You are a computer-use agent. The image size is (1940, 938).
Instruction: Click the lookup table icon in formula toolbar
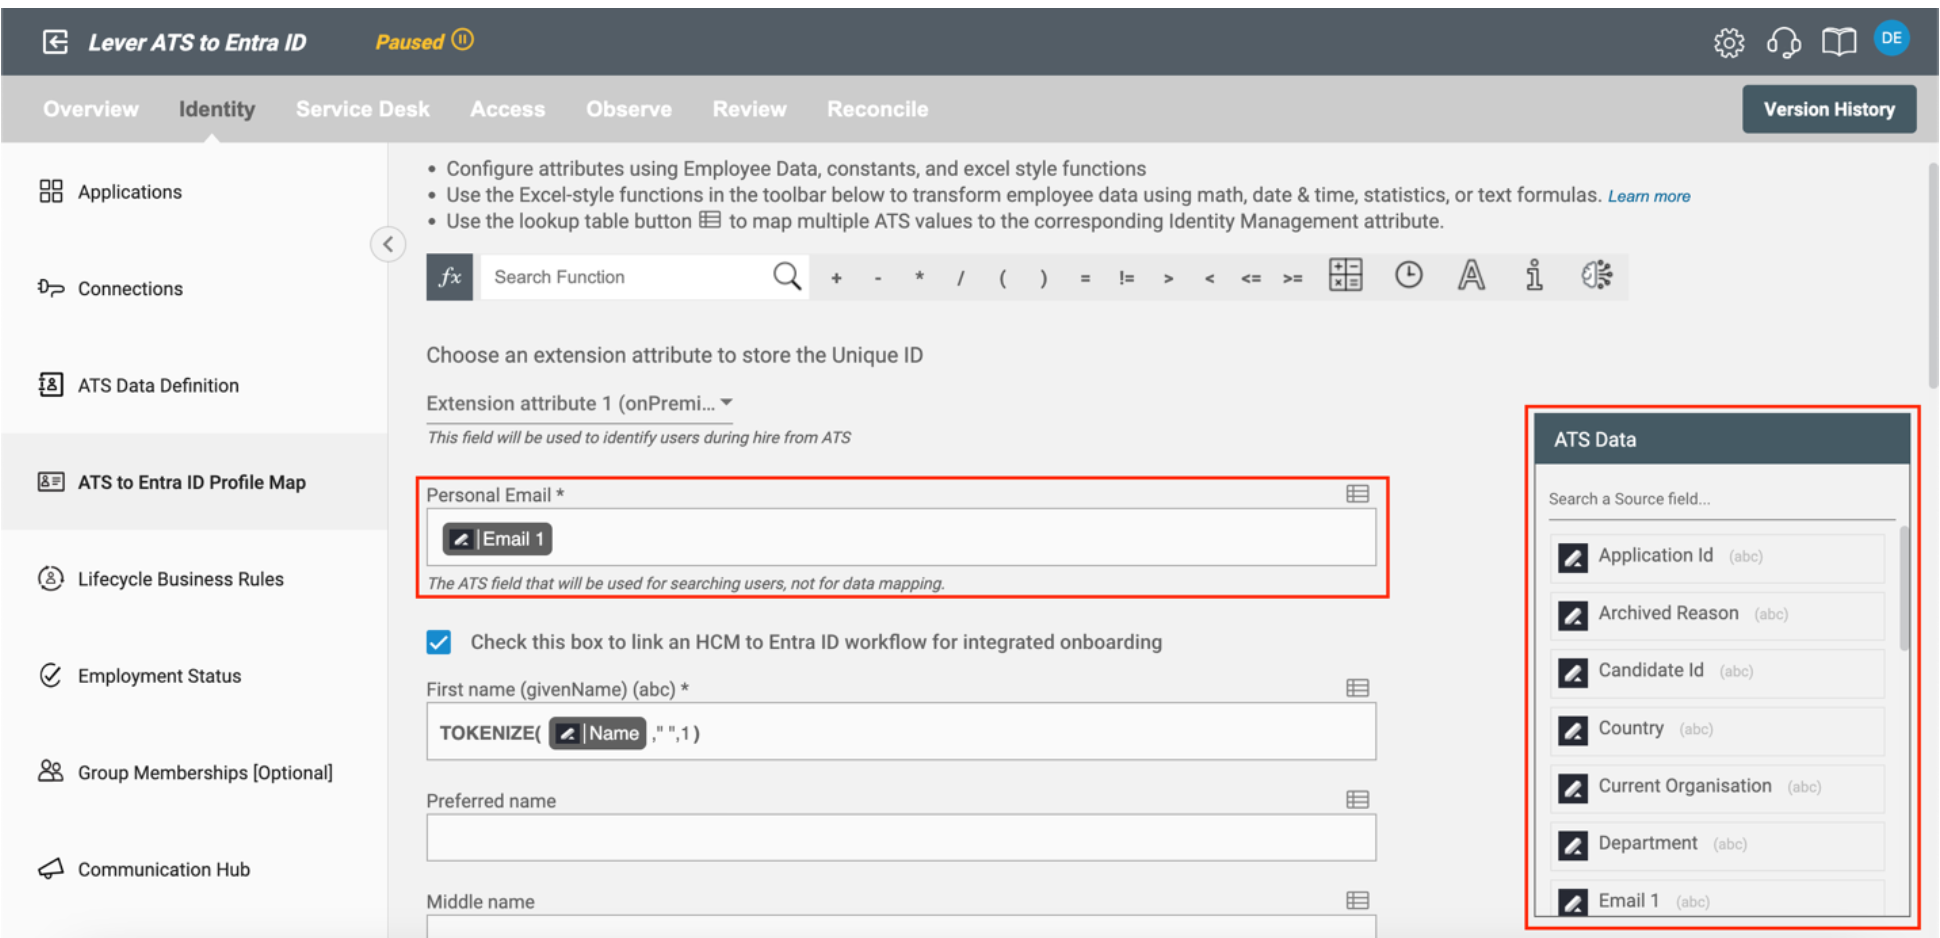click(x=1345, y=275)
